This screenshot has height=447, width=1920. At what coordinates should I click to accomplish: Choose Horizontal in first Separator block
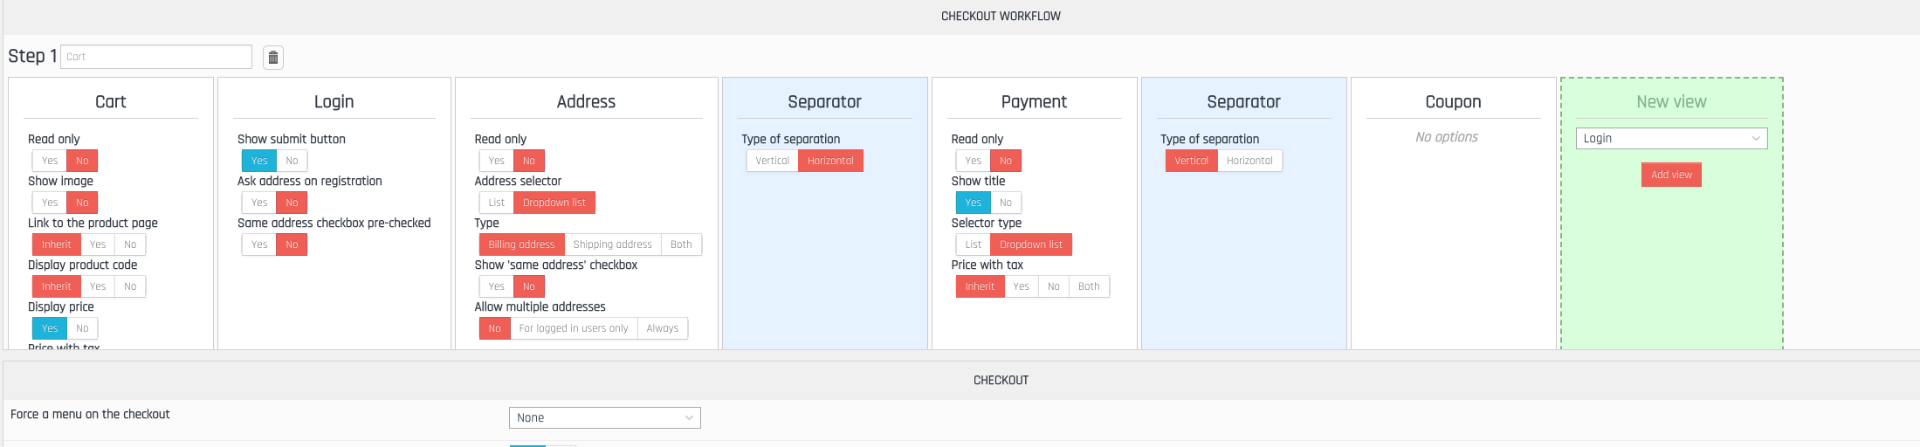pos(830,161)
